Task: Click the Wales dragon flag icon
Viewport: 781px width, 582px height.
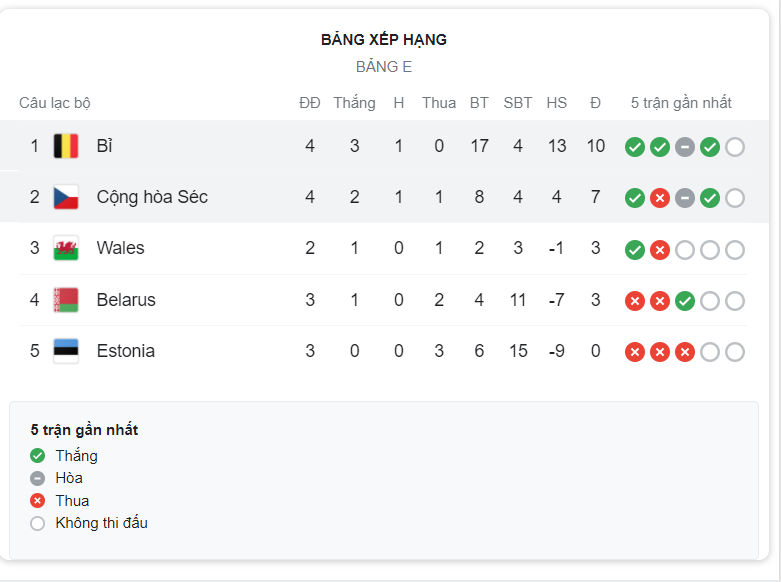Action: 66,248
